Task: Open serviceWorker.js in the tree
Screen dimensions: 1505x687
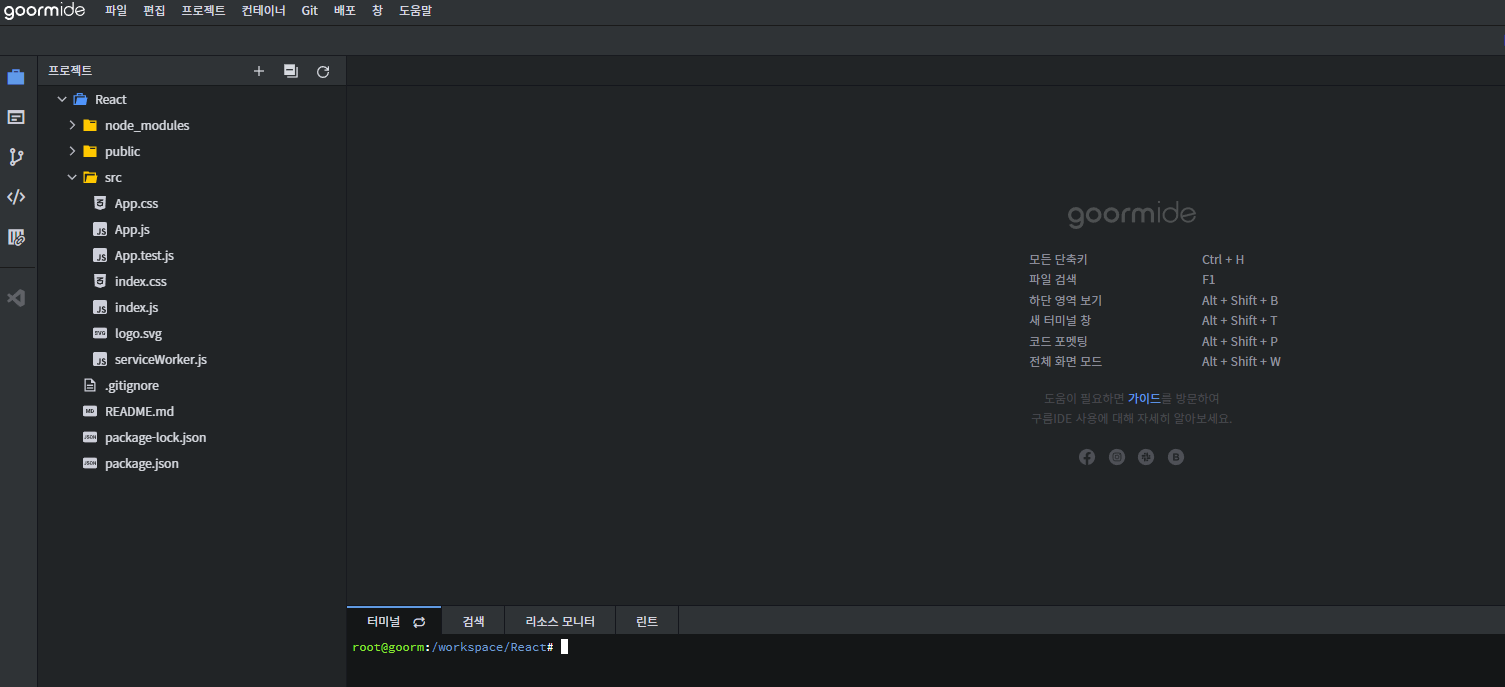Action: (x=161, y=359)
